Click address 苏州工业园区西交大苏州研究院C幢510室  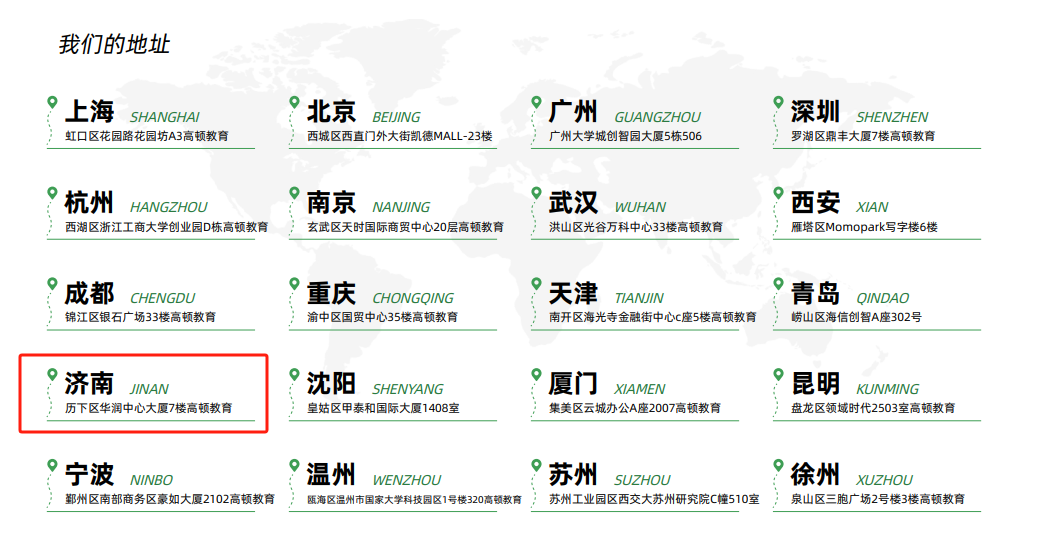click(x=654, y=499)
